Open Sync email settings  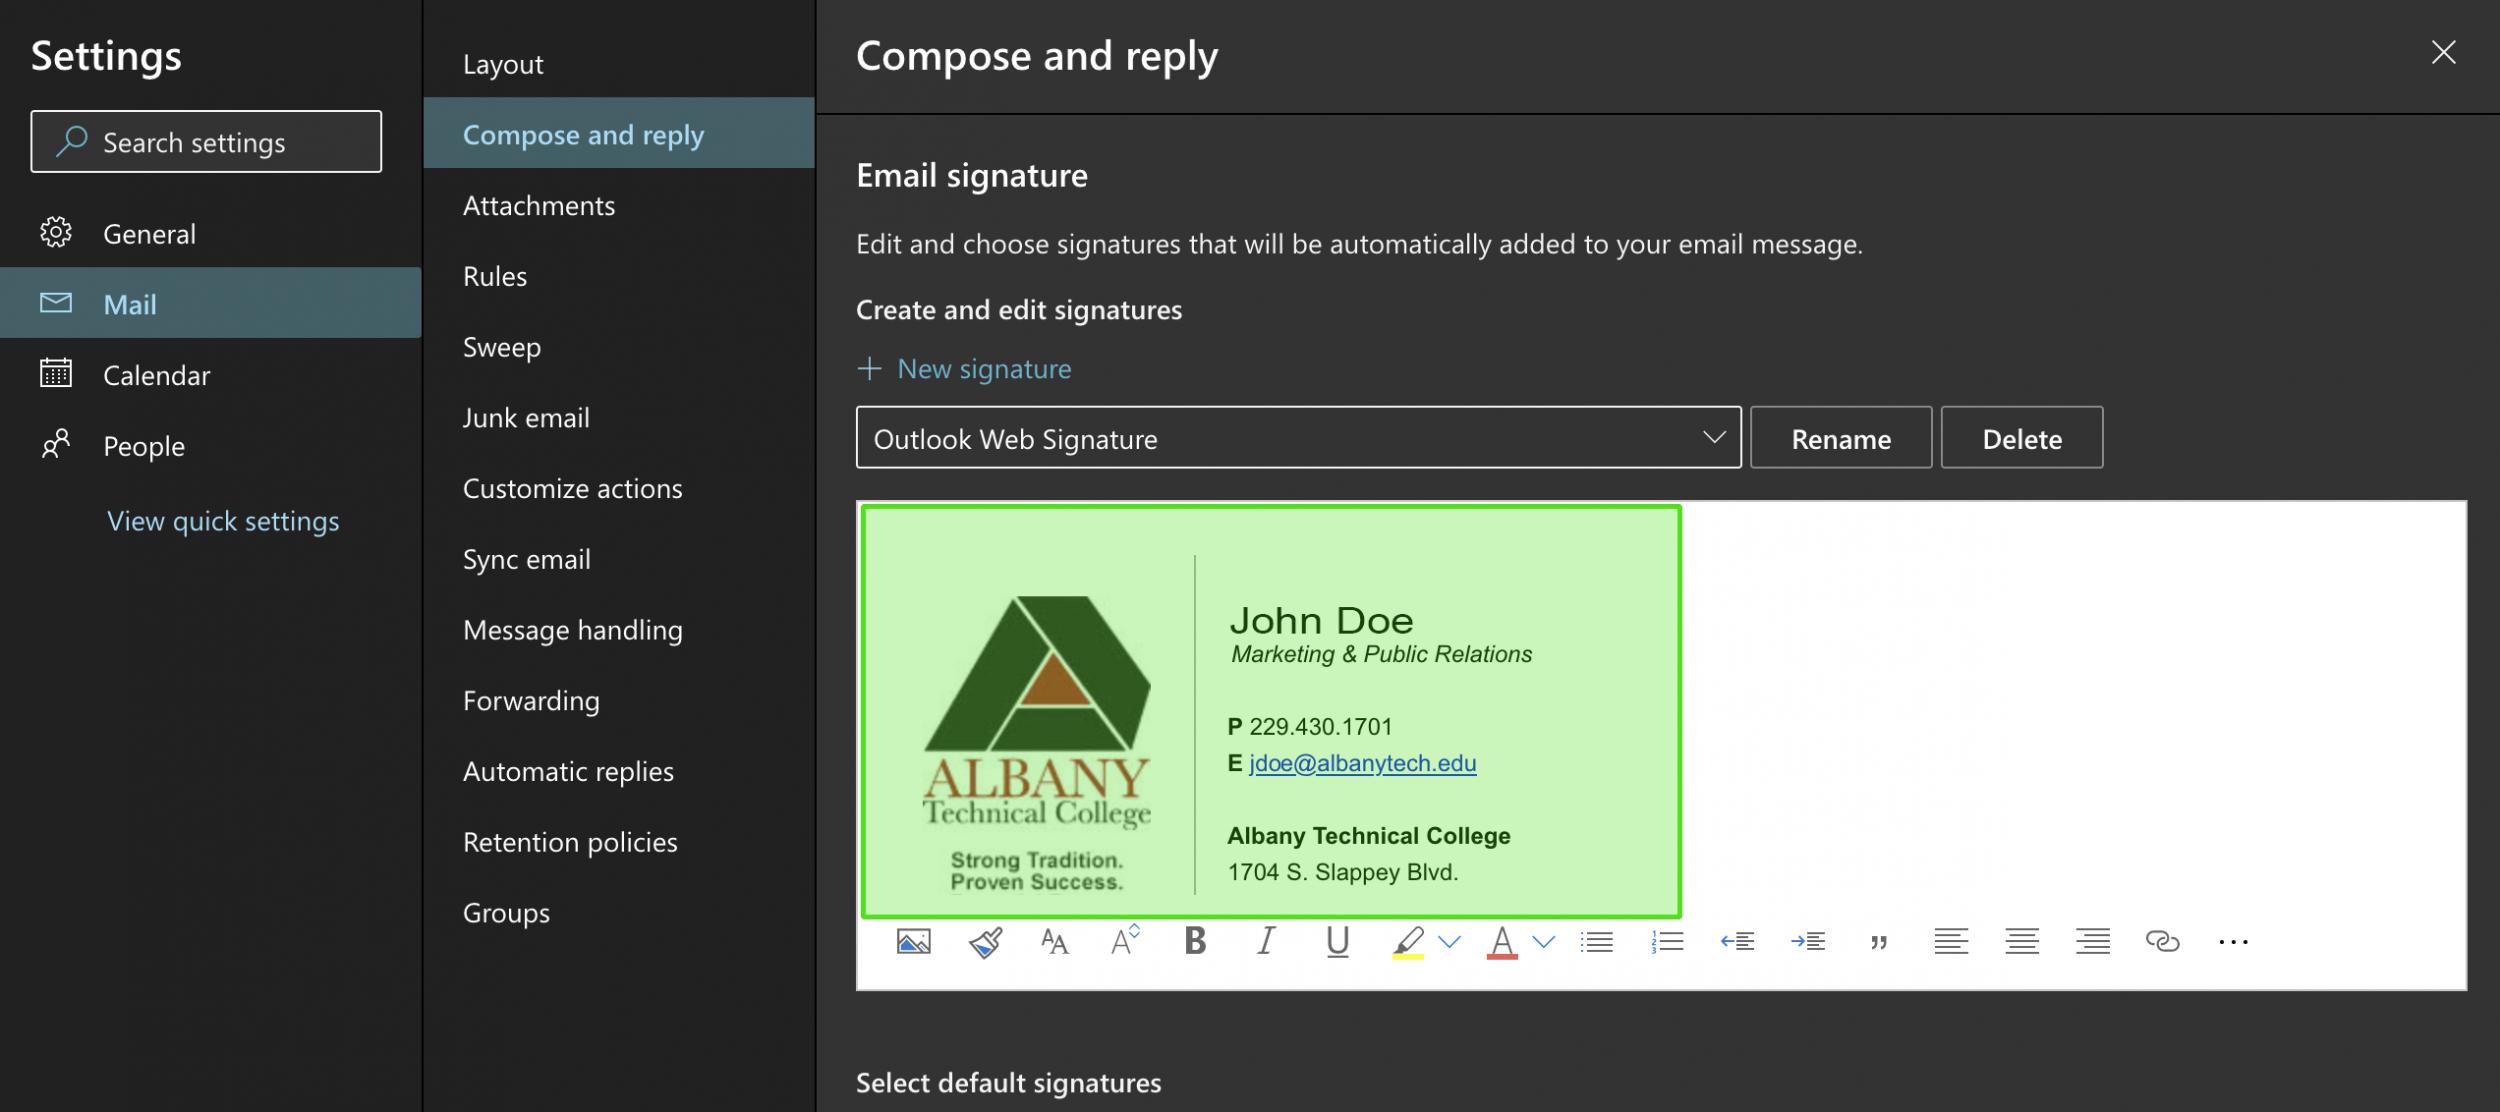pyautogui.click(x=619, y=559)
